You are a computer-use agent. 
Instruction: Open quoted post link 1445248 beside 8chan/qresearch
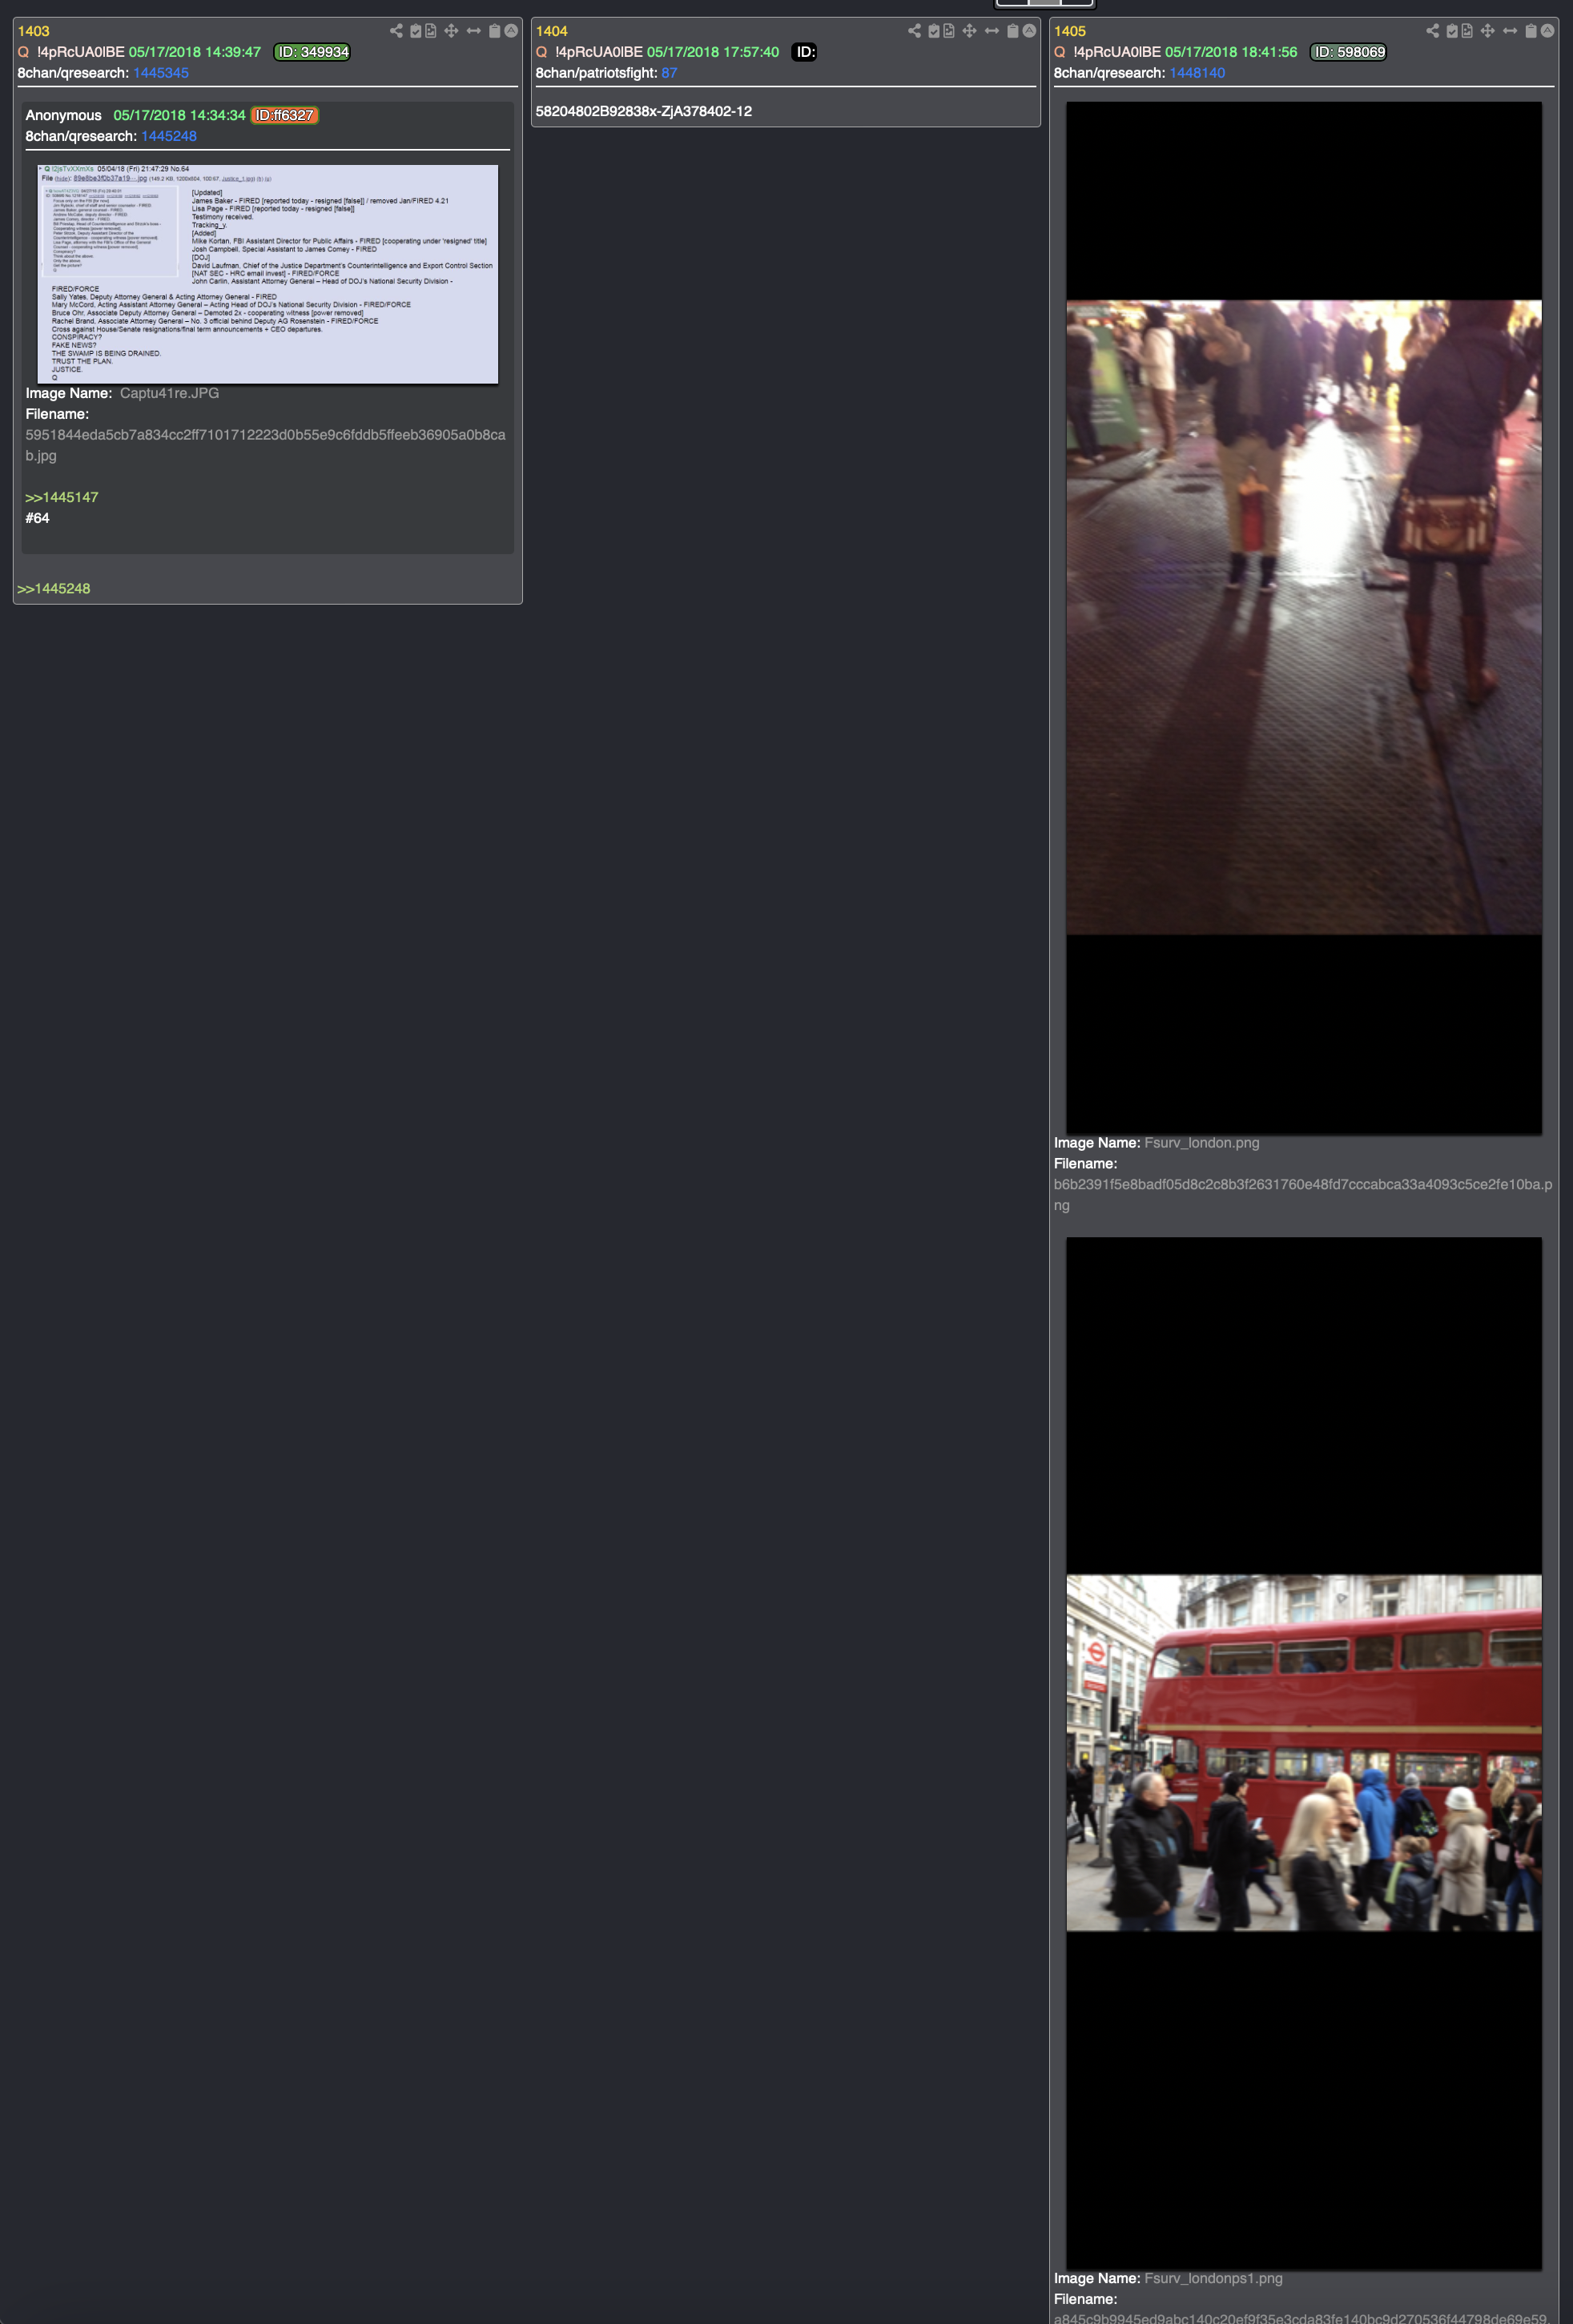click(169, 136)
